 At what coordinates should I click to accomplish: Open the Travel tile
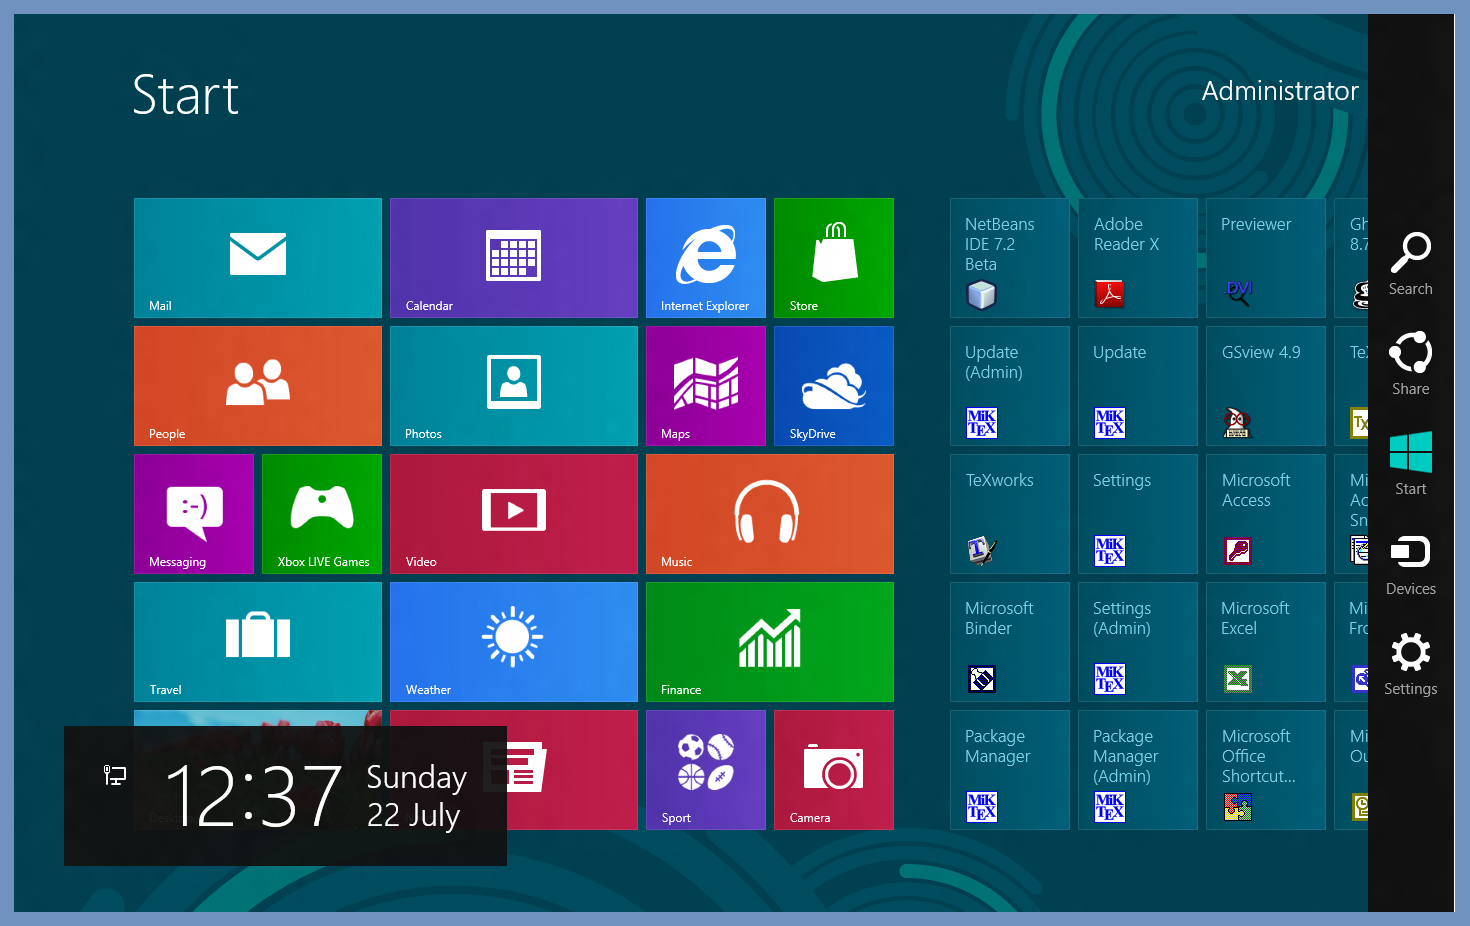[x=258, y=642]
